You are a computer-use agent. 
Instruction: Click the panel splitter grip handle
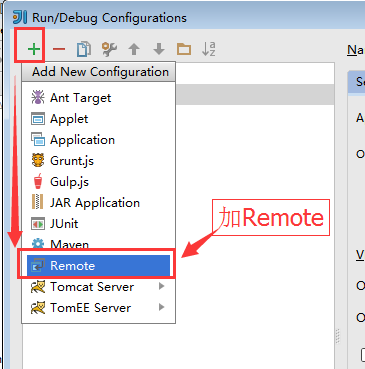coord(338,336)
